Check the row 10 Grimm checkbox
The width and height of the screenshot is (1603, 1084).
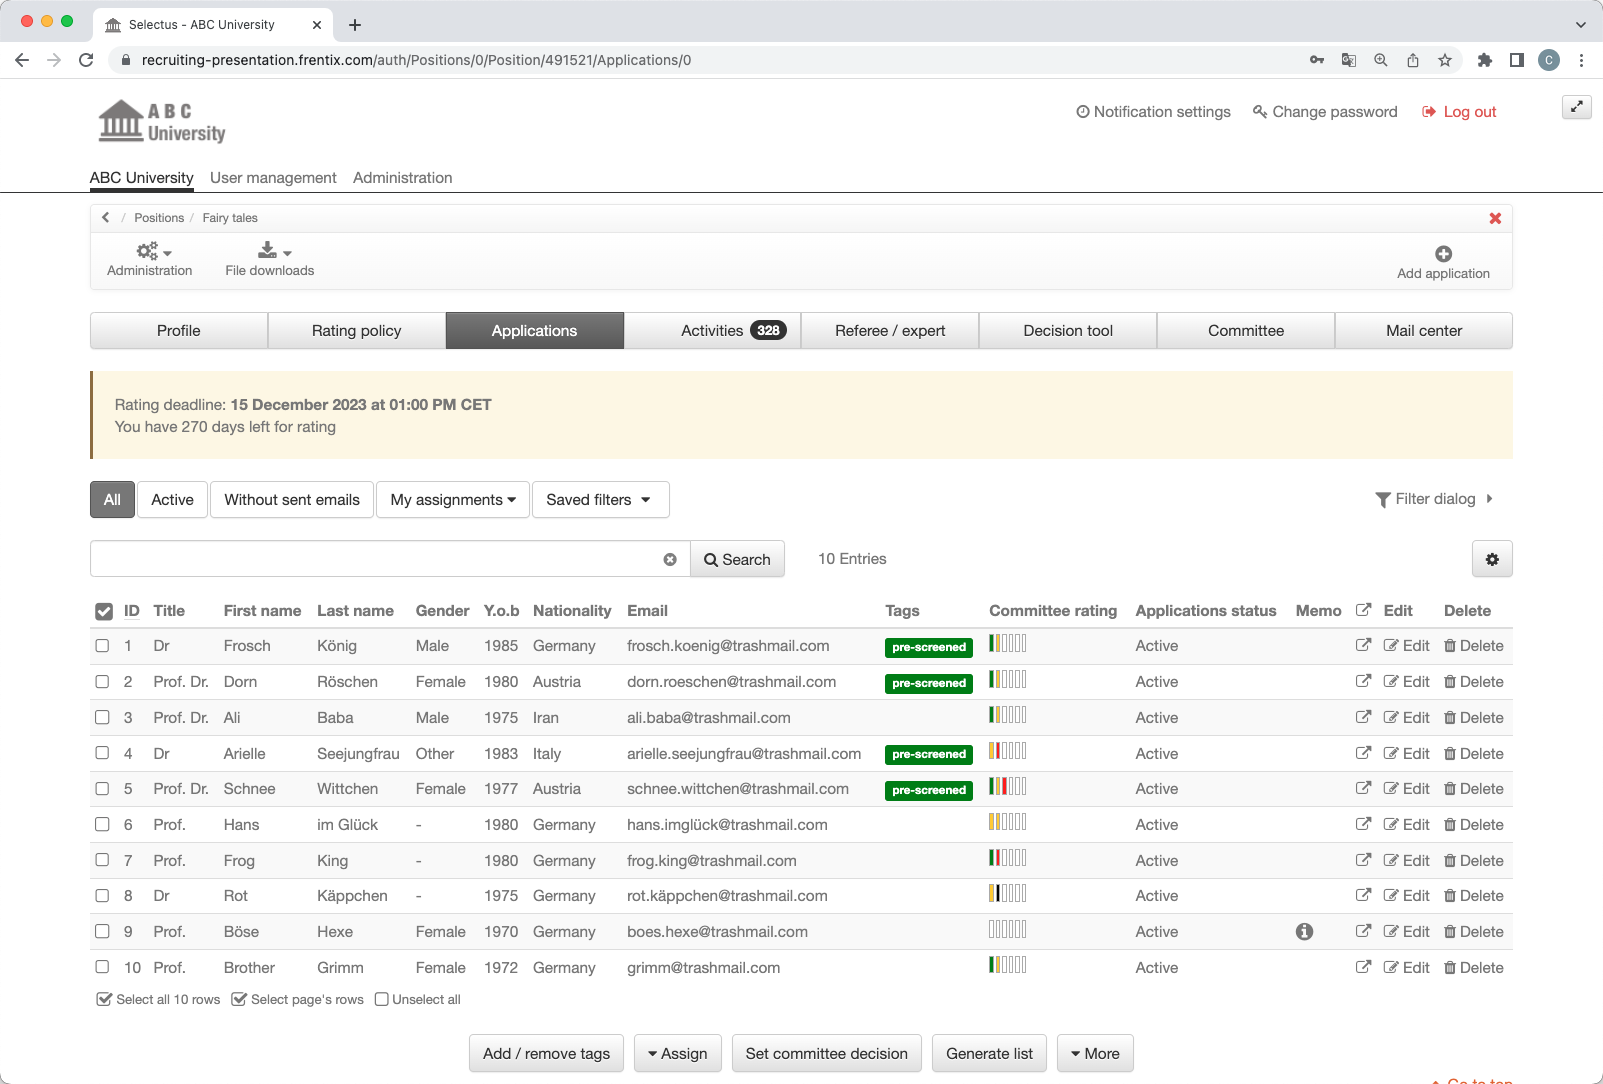pyautogui.click(x=102, y=967)
